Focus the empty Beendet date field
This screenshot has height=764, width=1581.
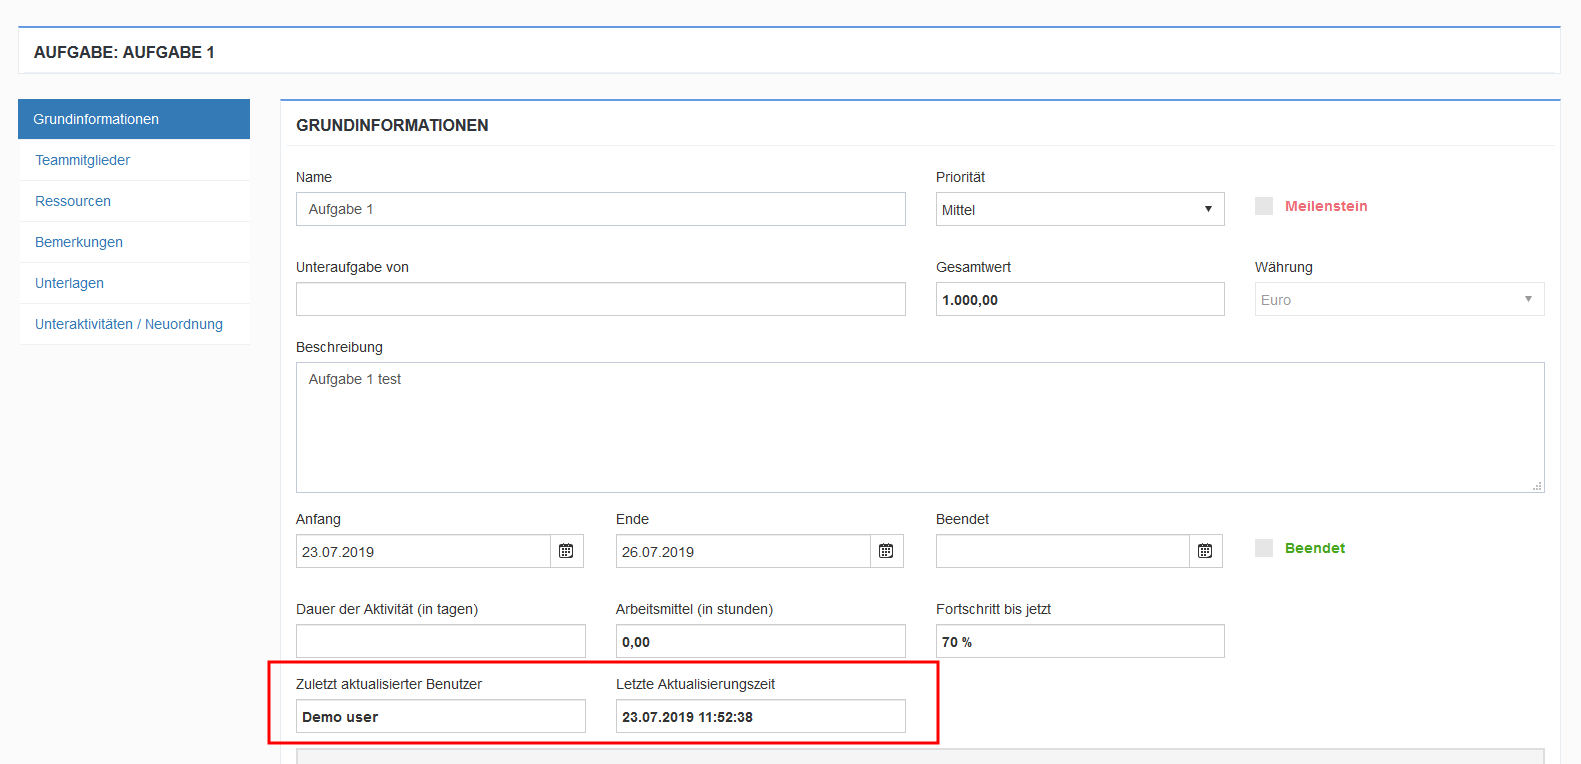click(1063, 551)
